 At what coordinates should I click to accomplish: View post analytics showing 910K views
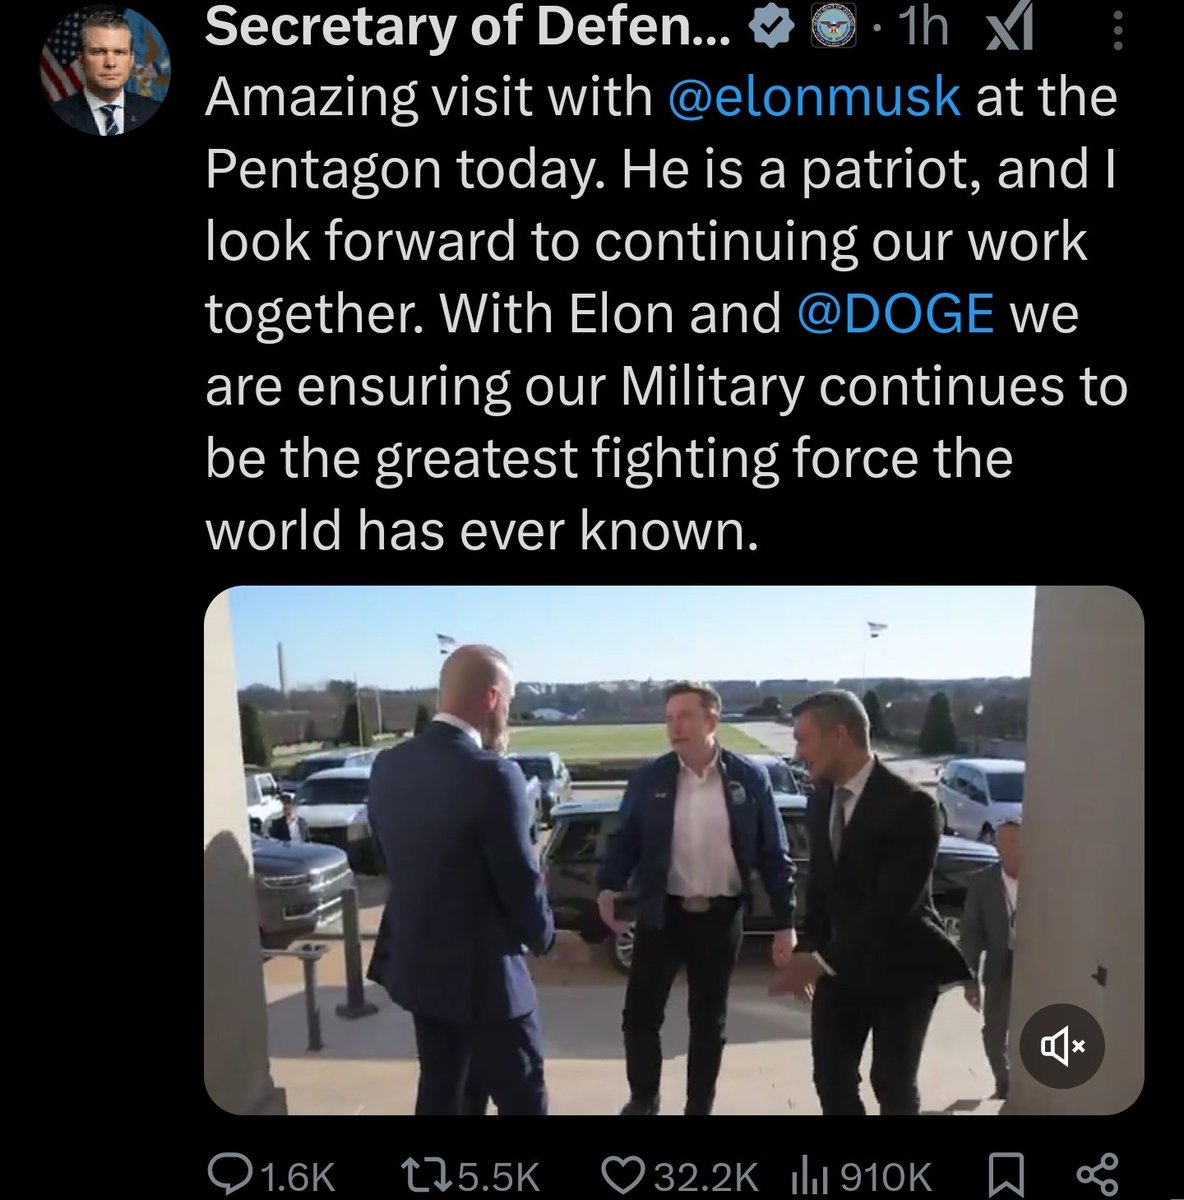coord(862,1172)
